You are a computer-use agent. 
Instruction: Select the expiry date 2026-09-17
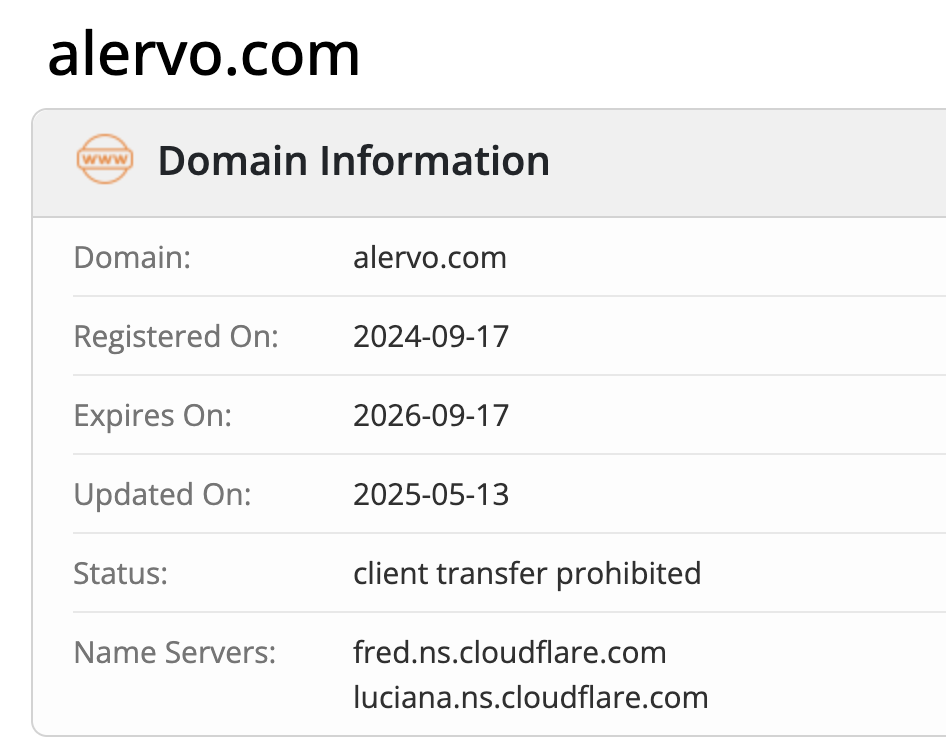pyautogui.click(x=431, y=416)
